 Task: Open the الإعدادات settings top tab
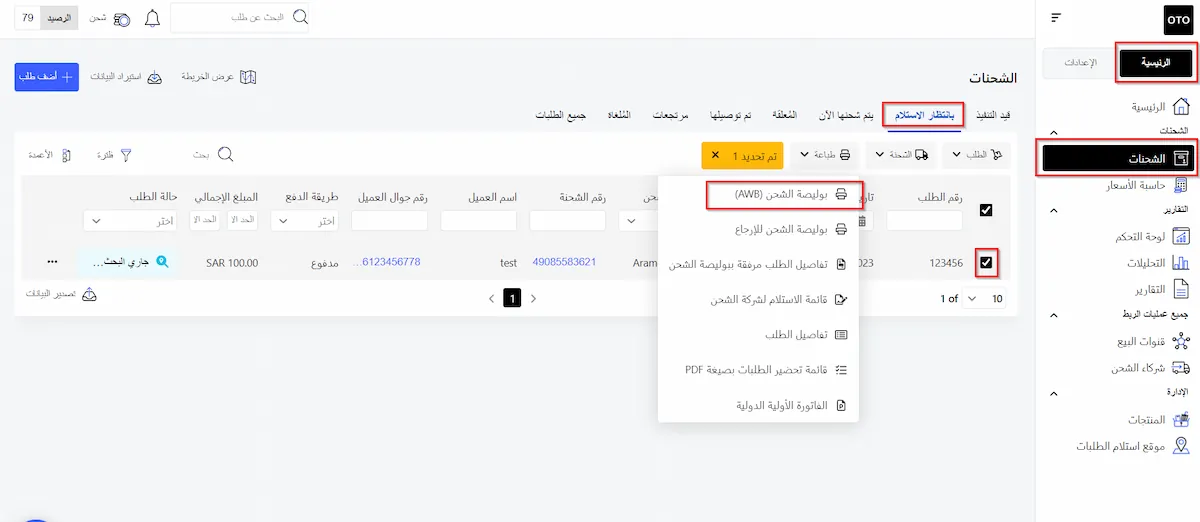(x=1078, y=63)
